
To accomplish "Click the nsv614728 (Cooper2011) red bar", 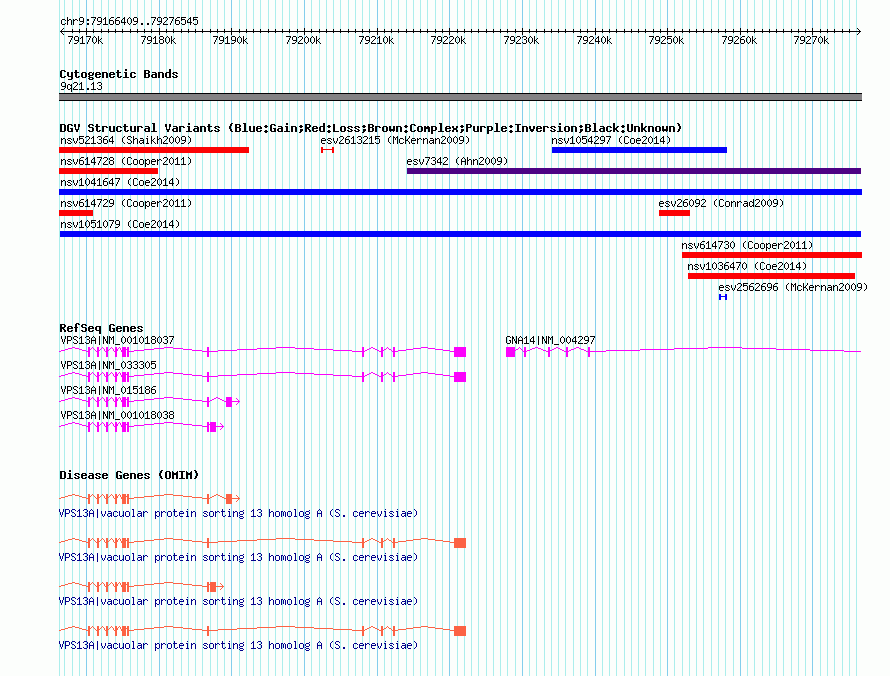I will tap(108, 171).
